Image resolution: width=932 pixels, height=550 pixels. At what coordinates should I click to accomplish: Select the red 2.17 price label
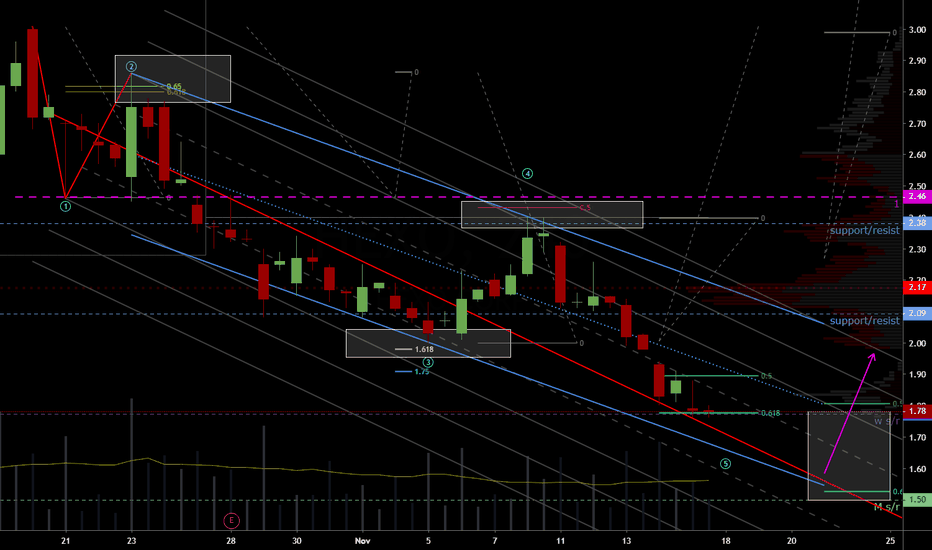(917, 287)
